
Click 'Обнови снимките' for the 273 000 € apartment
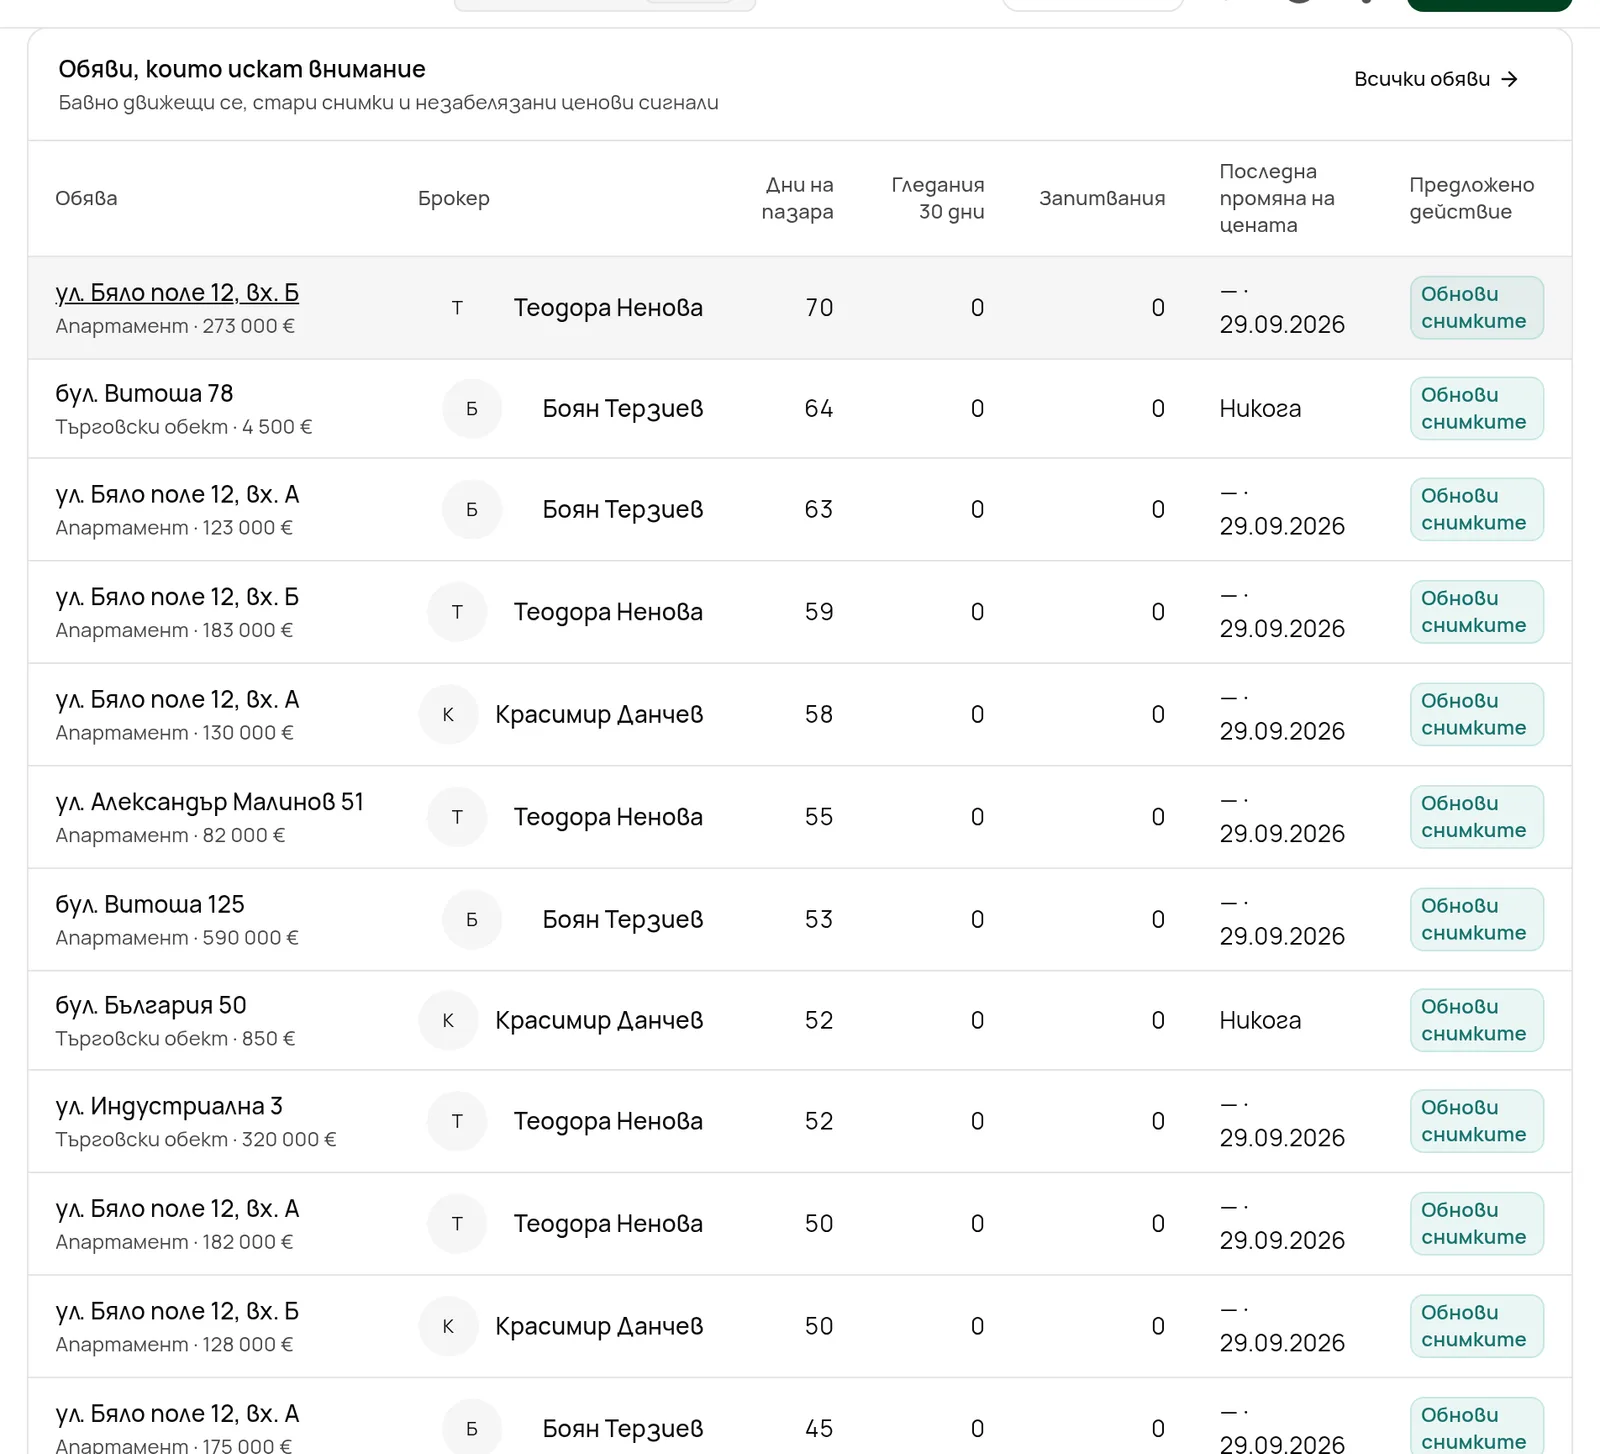pos(1476,308)
